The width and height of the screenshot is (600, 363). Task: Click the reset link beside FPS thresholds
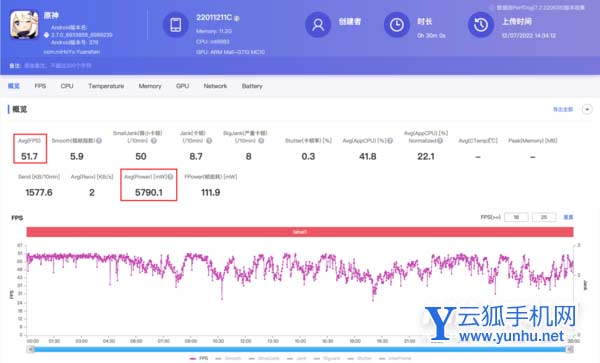568,217
